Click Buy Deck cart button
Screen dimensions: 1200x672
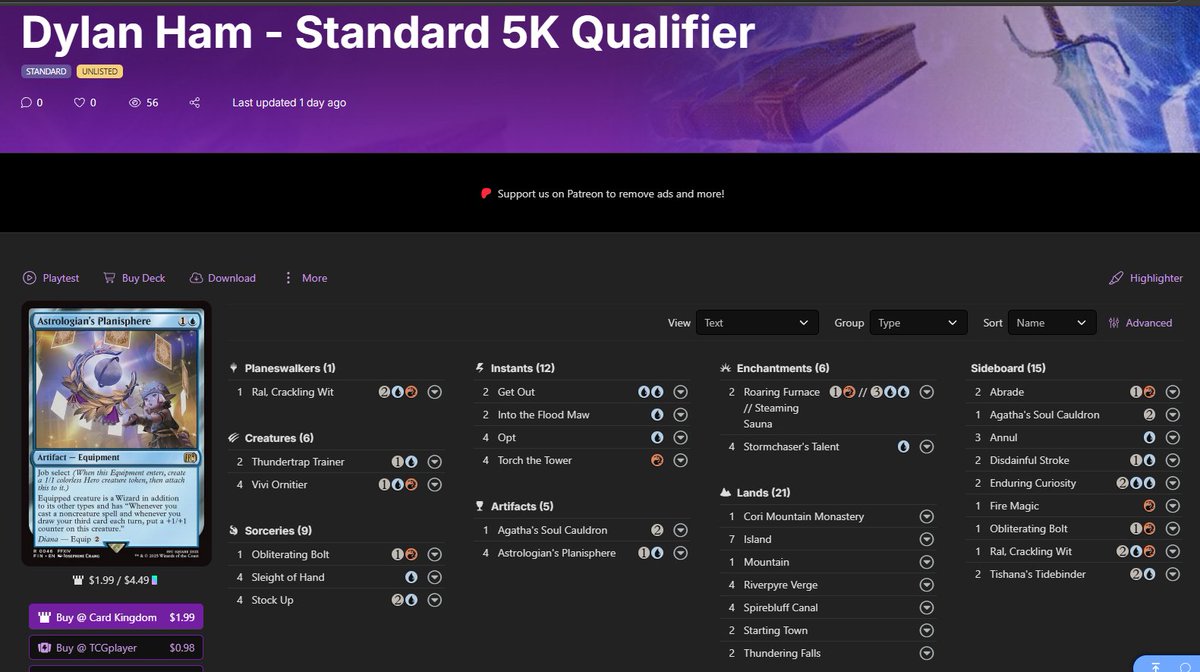[x=133, y=278]
